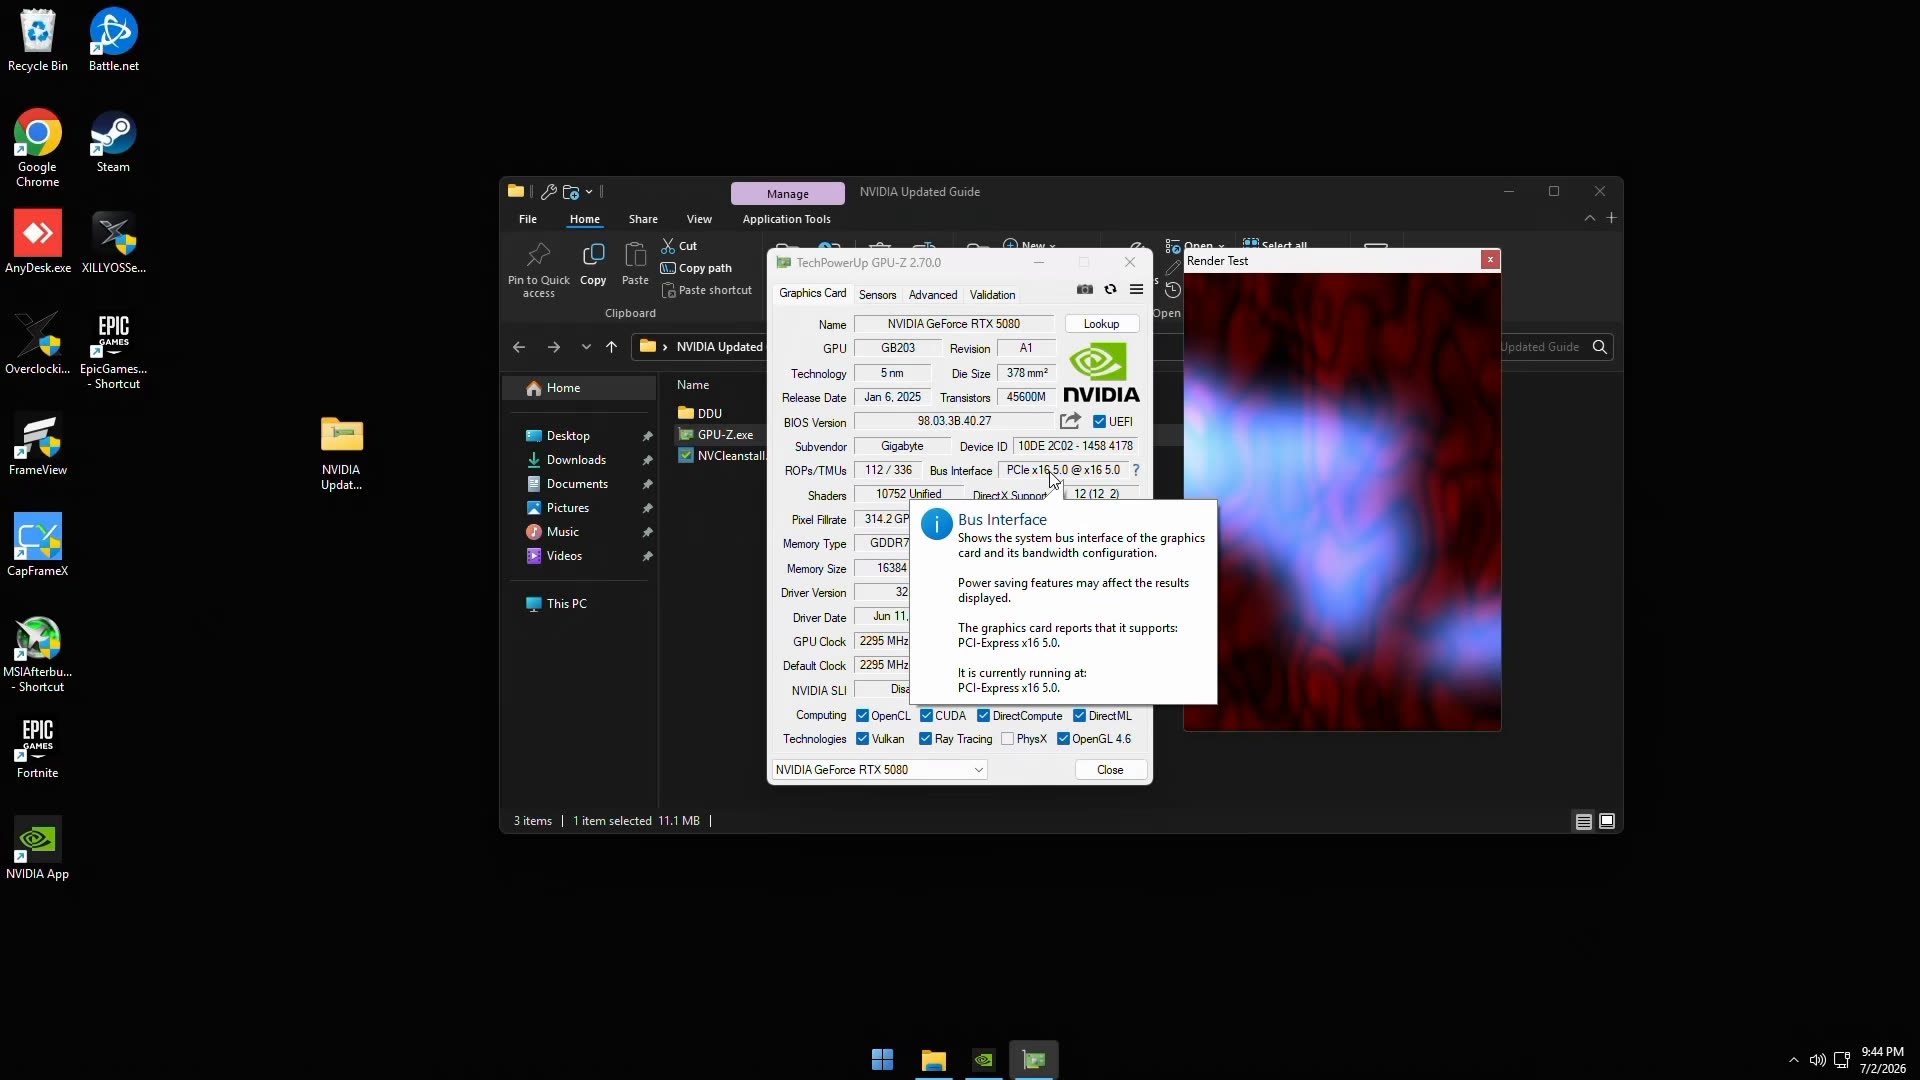The image size is (1920, 1080).
Task: Go back in Explorer navigation
Action: (x=519, y=347)
